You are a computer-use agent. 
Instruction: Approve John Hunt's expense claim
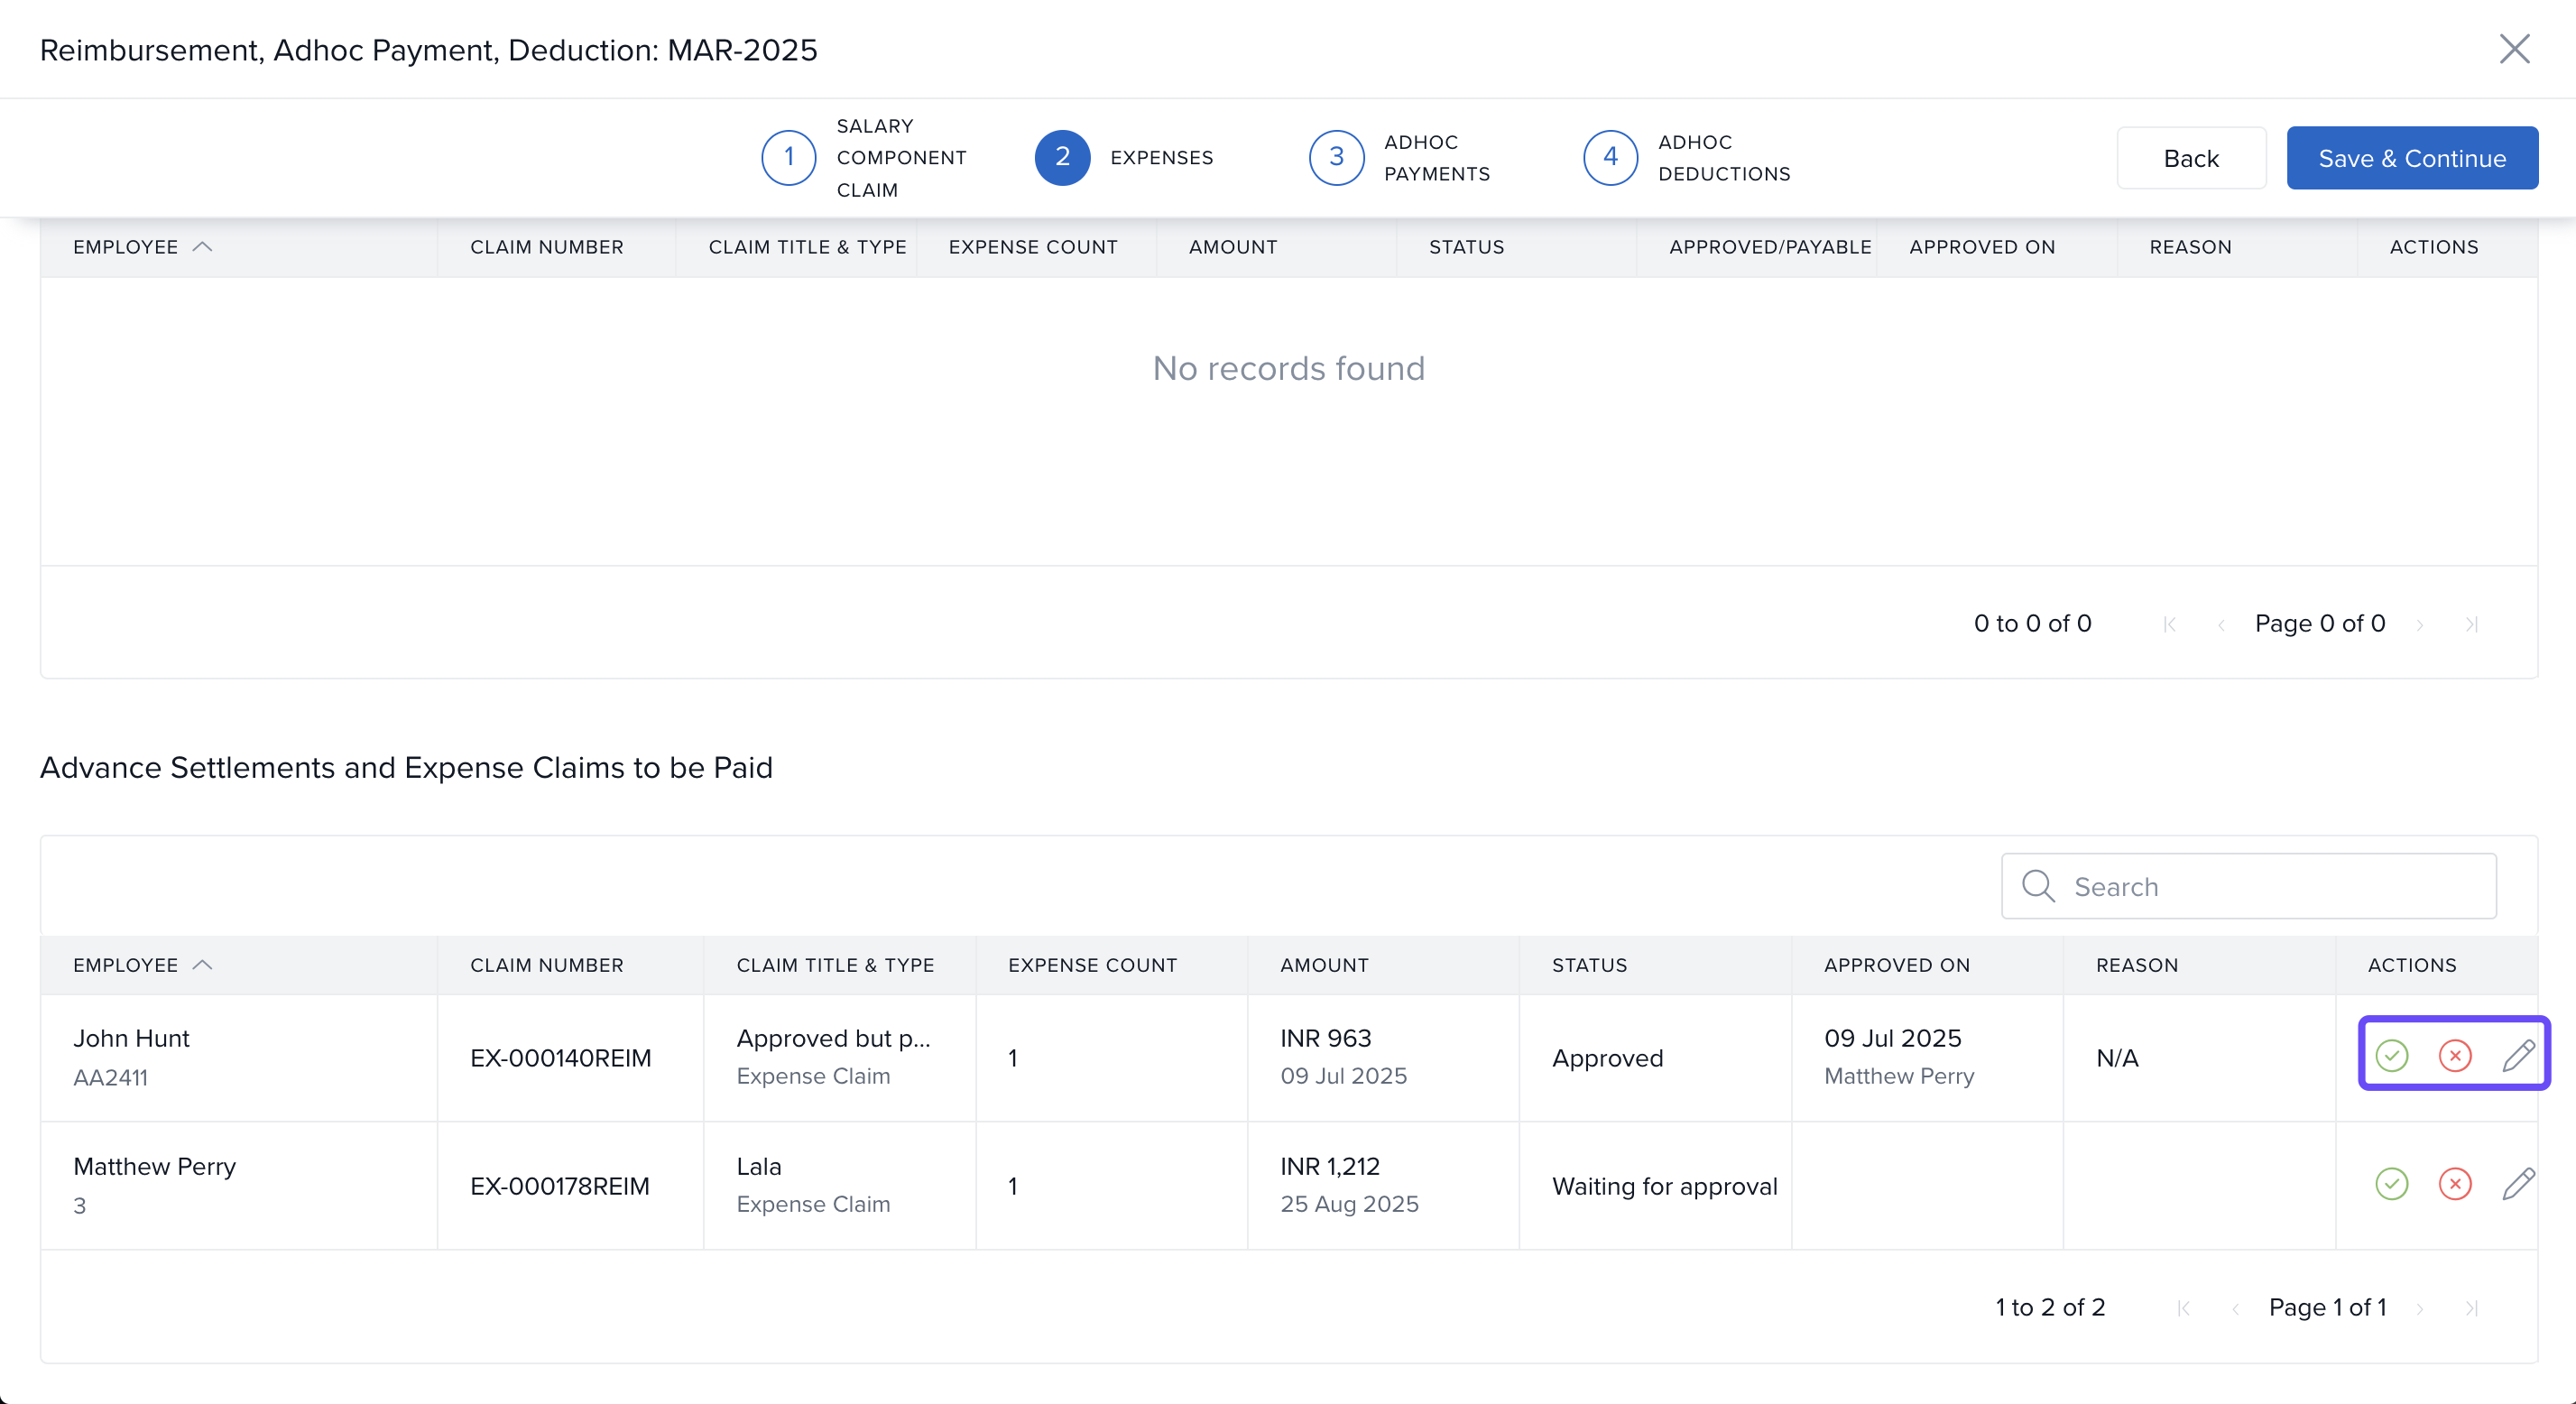coord(2391,1055)
